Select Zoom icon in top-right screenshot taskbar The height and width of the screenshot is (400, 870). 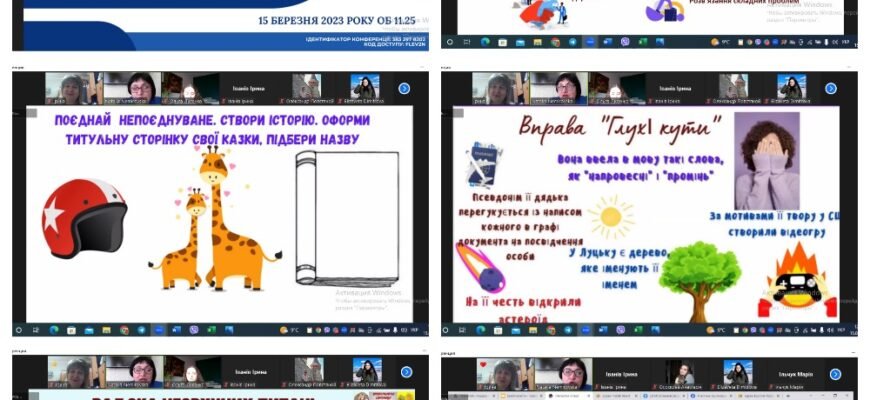590,42
